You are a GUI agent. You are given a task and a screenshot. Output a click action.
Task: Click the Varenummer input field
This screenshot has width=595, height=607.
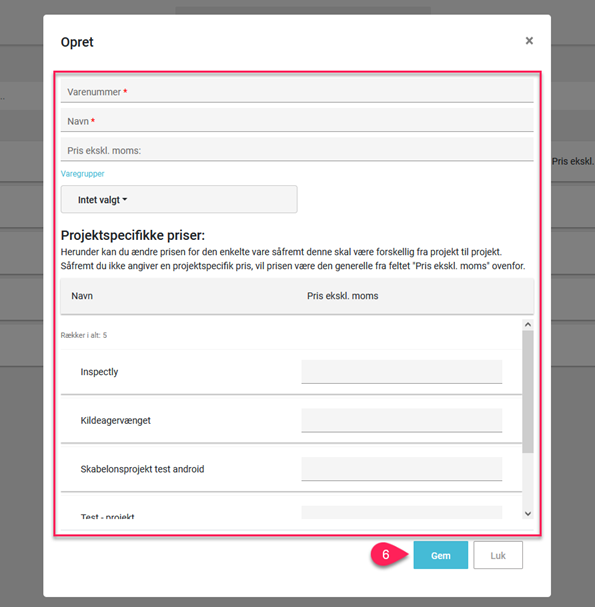[297, 91]
